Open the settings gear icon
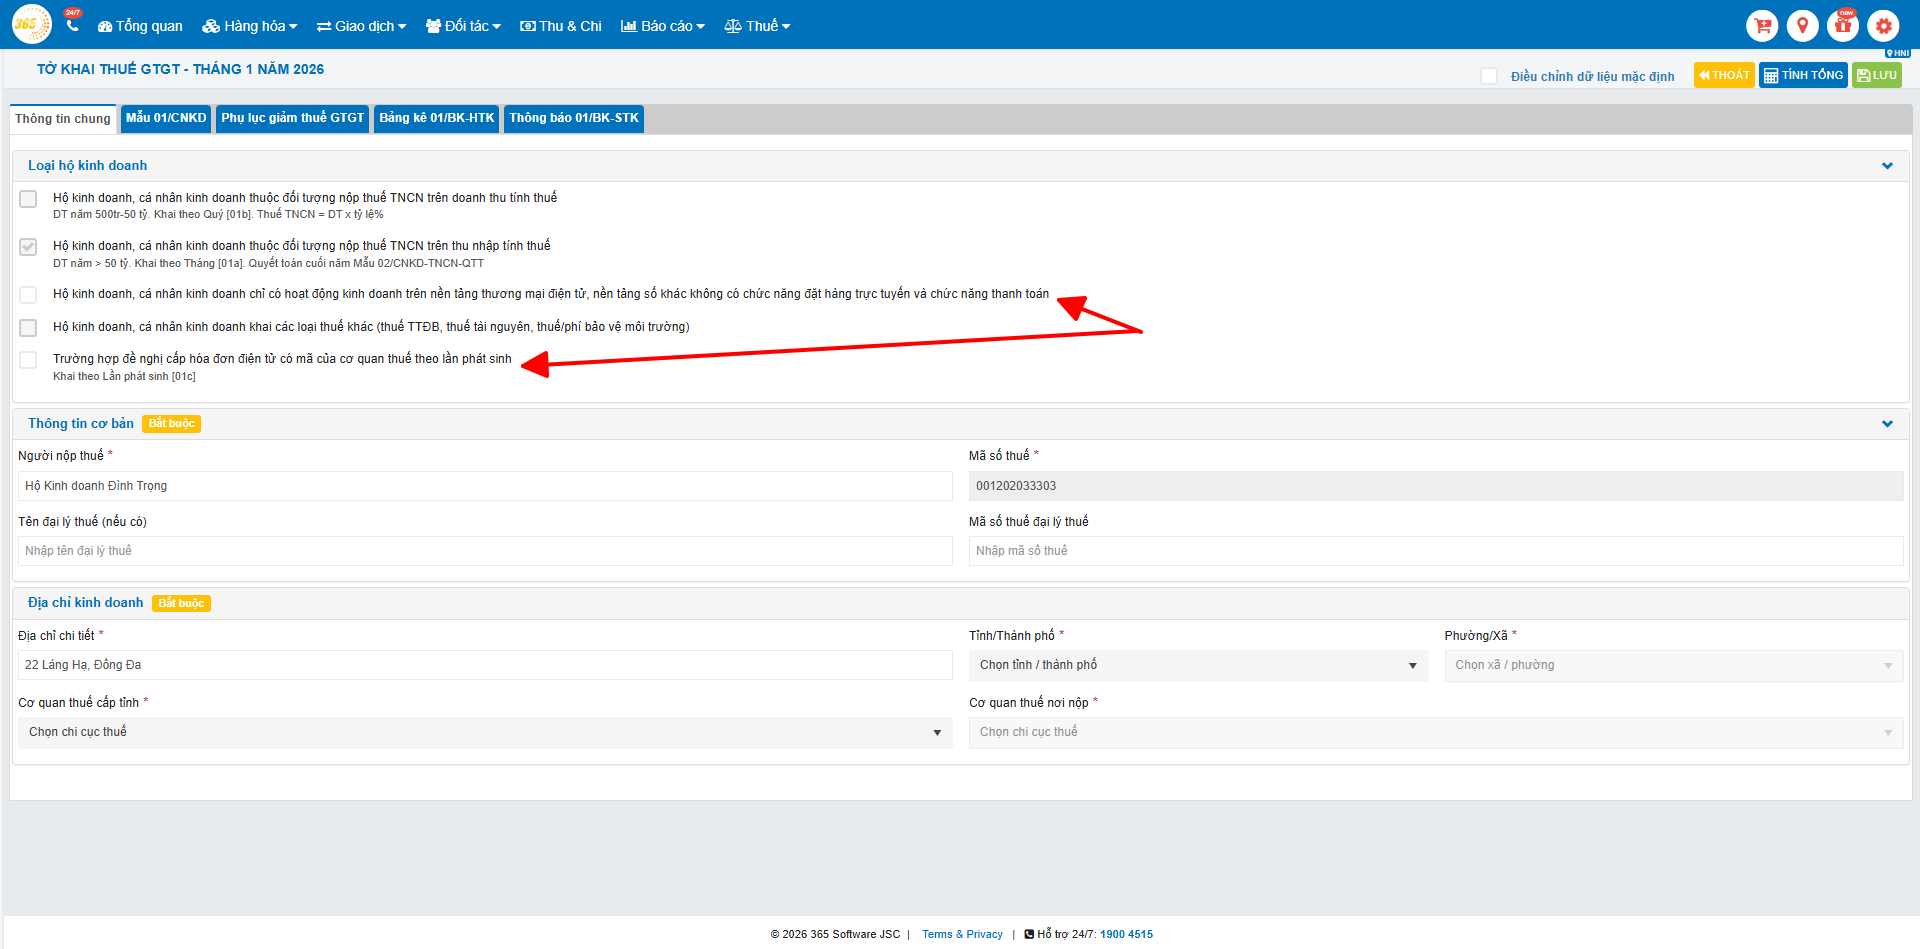This screenshot has width=1920, height=949. coord(1883,25)
